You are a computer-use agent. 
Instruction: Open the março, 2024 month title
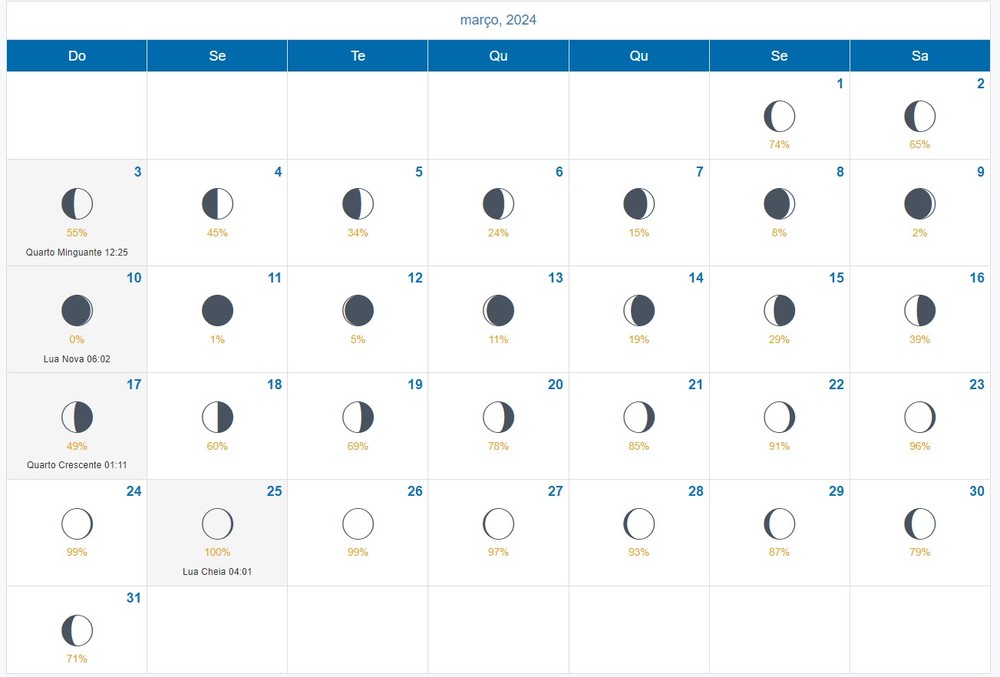(497, 19)
